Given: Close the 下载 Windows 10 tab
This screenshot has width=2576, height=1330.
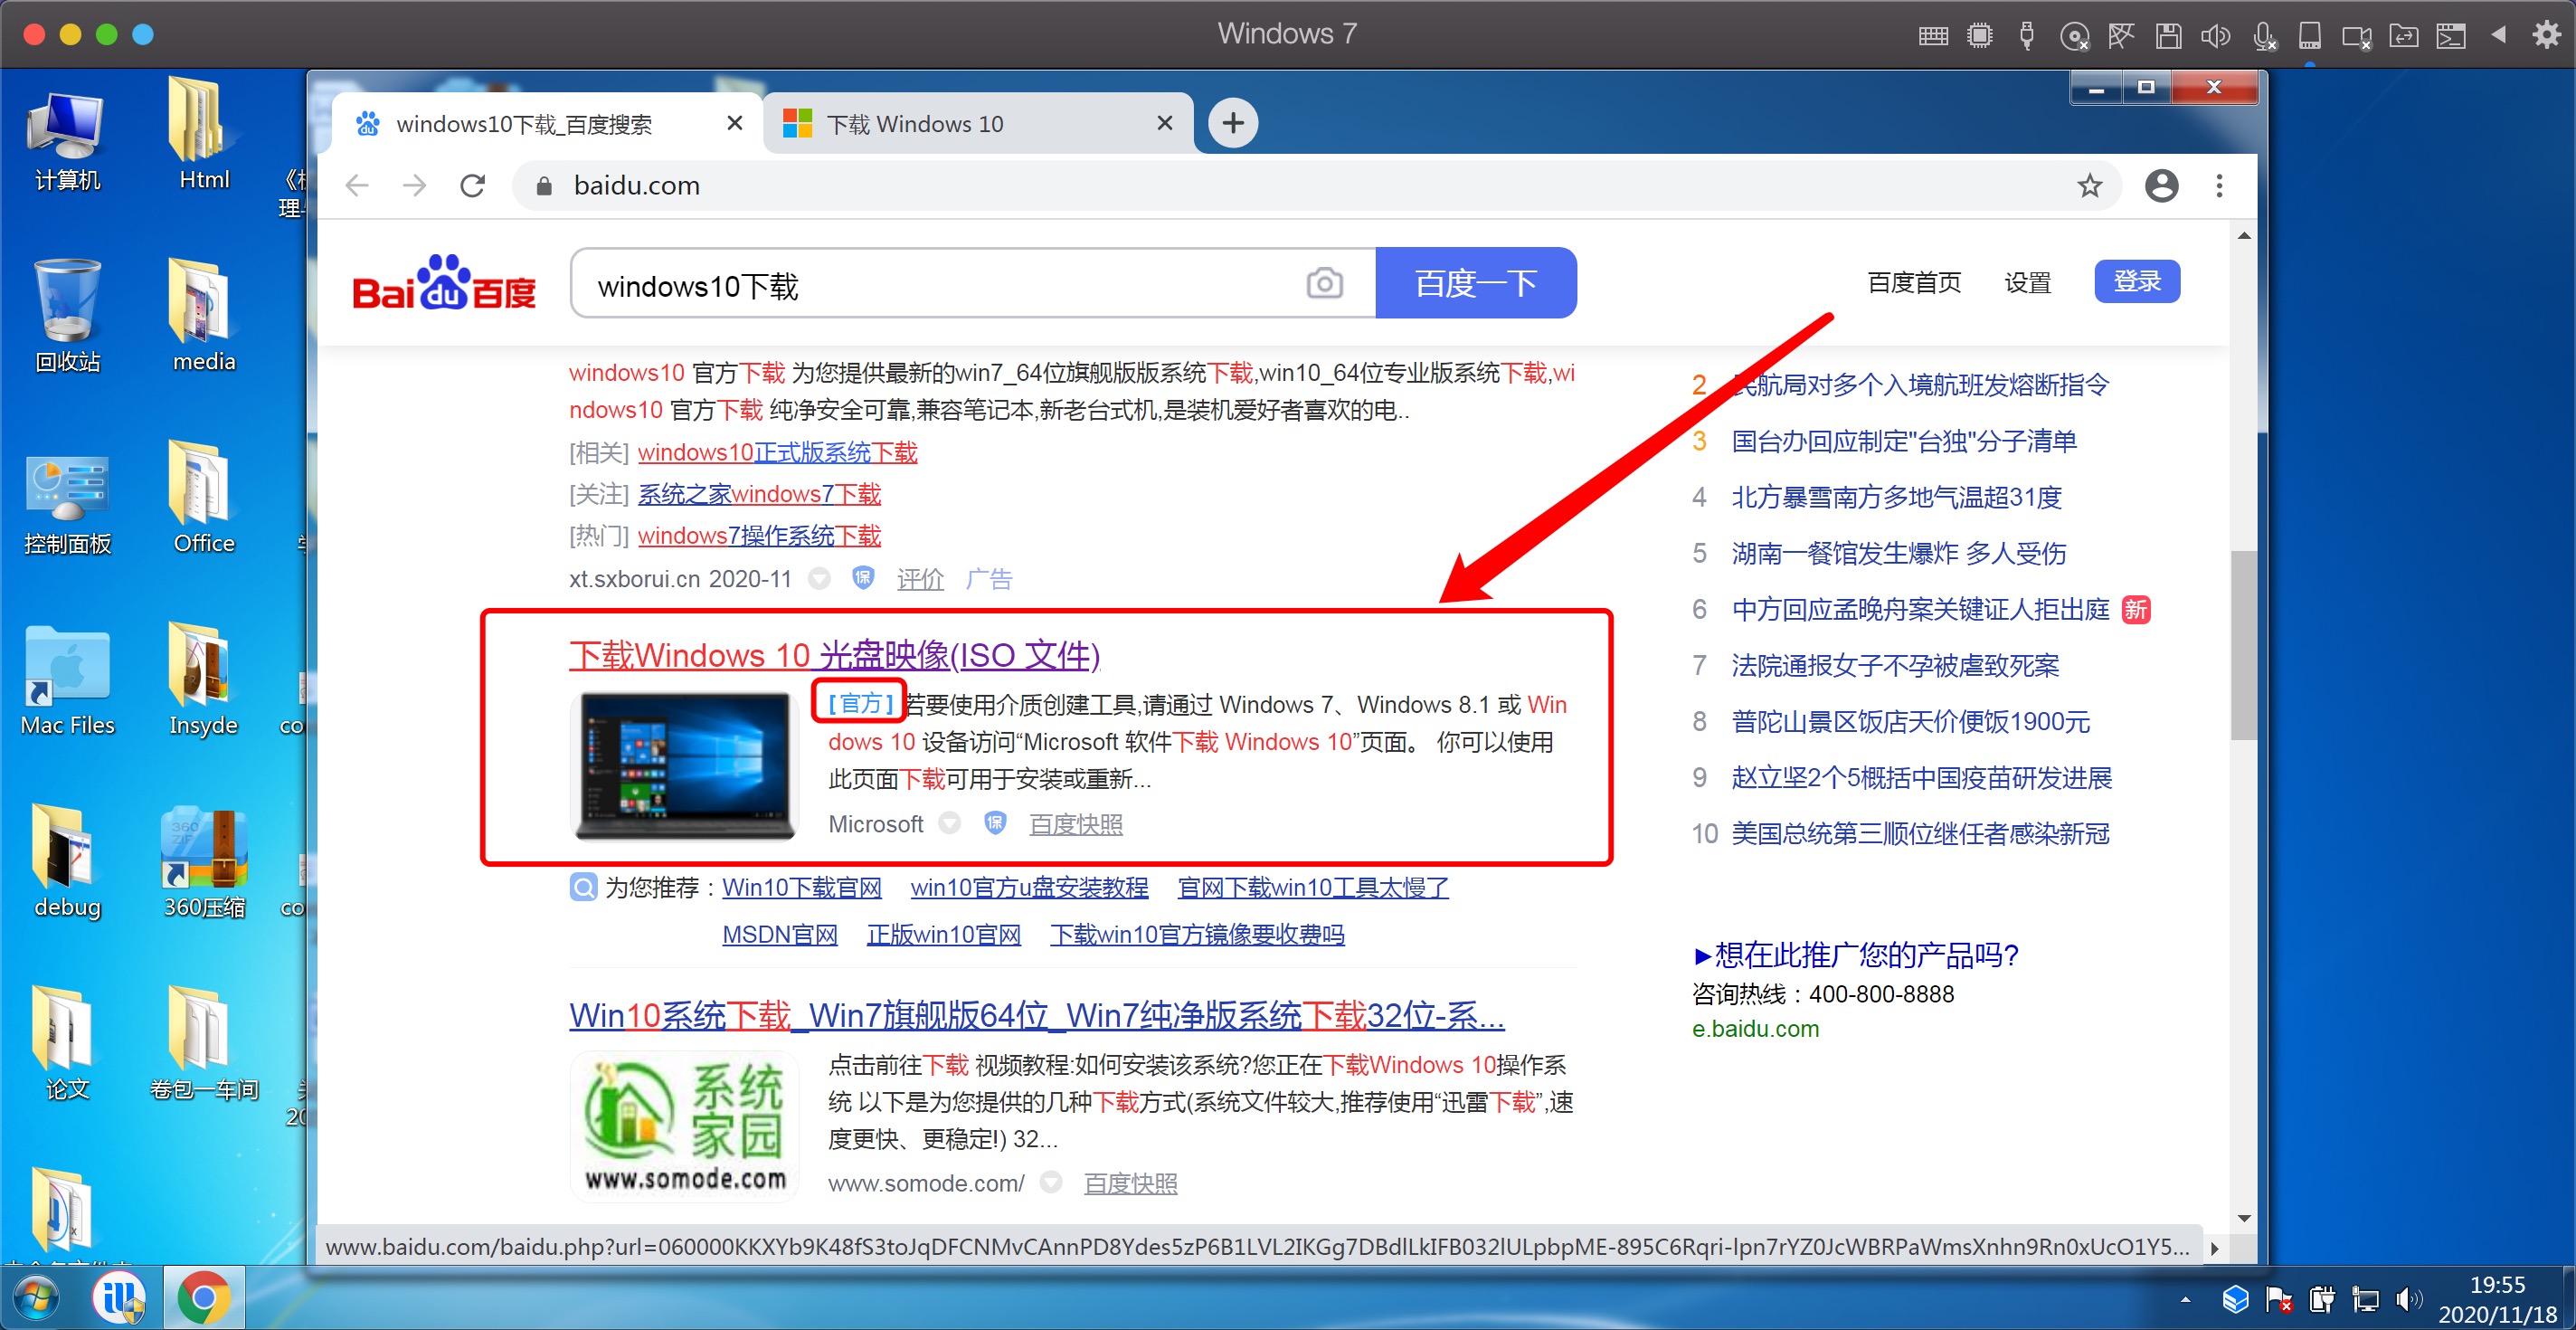Looking at the screenshot, I should coord(1165,123).
